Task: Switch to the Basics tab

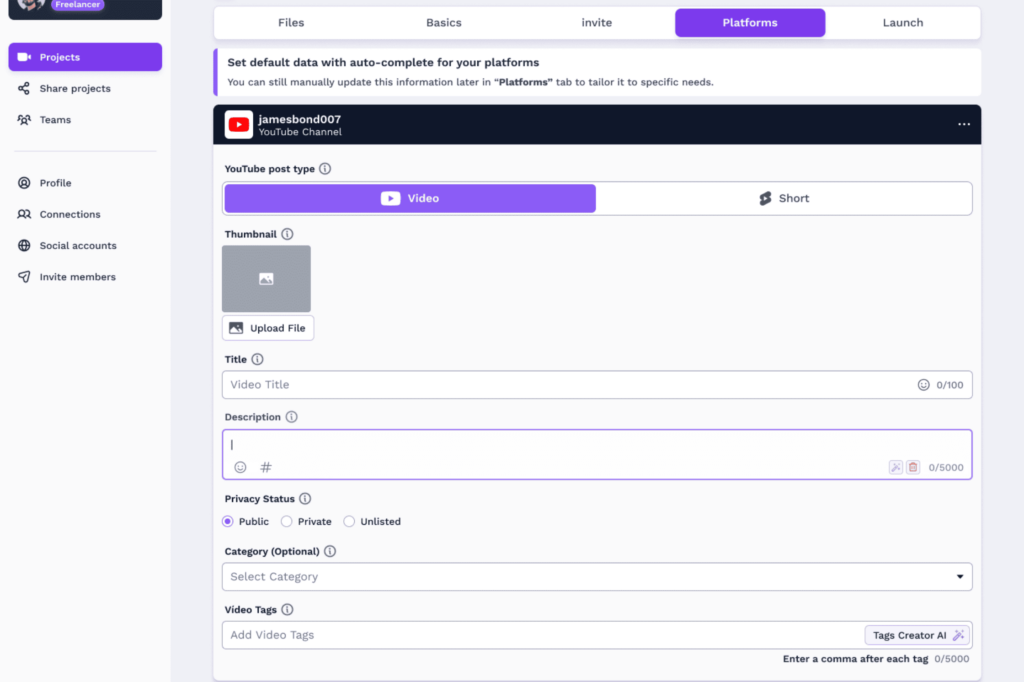Action: [443, 22]
